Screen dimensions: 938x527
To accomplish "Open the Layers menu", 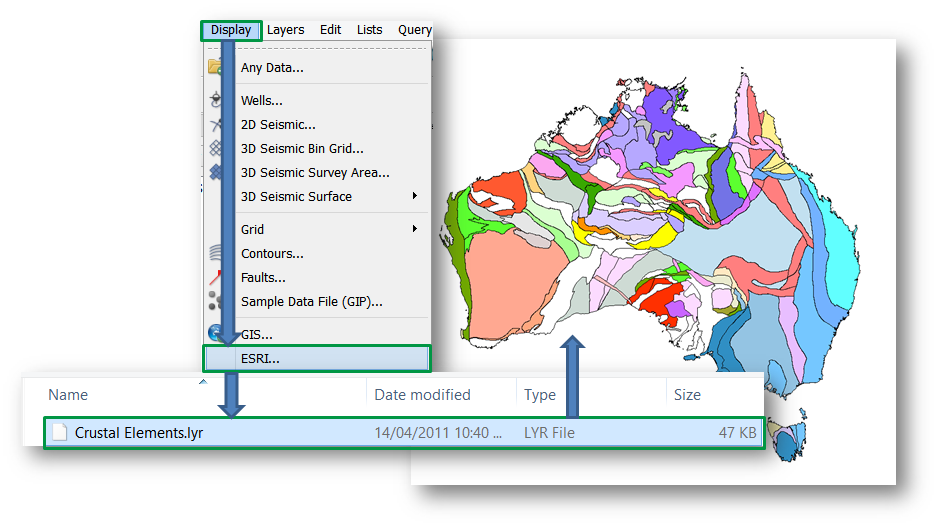I will [x=285, y=30].
